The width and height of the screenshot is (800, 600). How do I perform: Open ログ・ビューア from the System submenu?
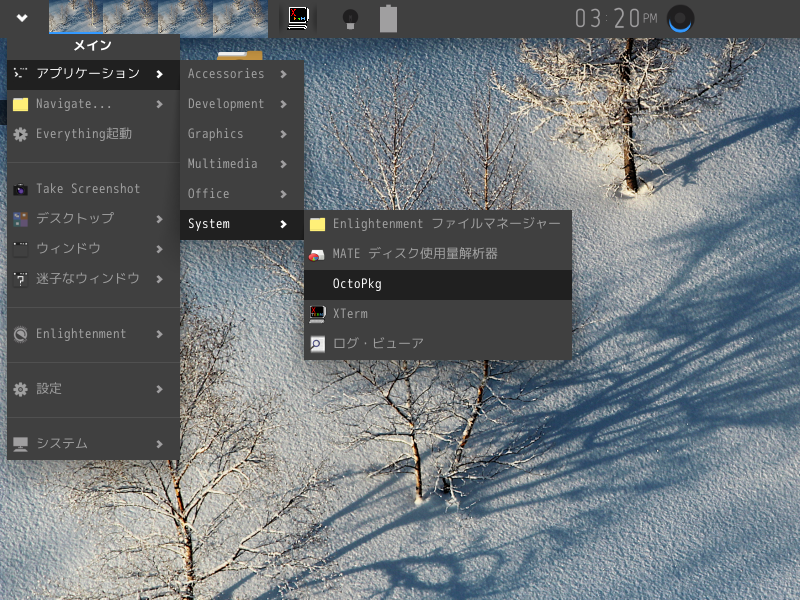pyautogui.click(x=438, y=344)
